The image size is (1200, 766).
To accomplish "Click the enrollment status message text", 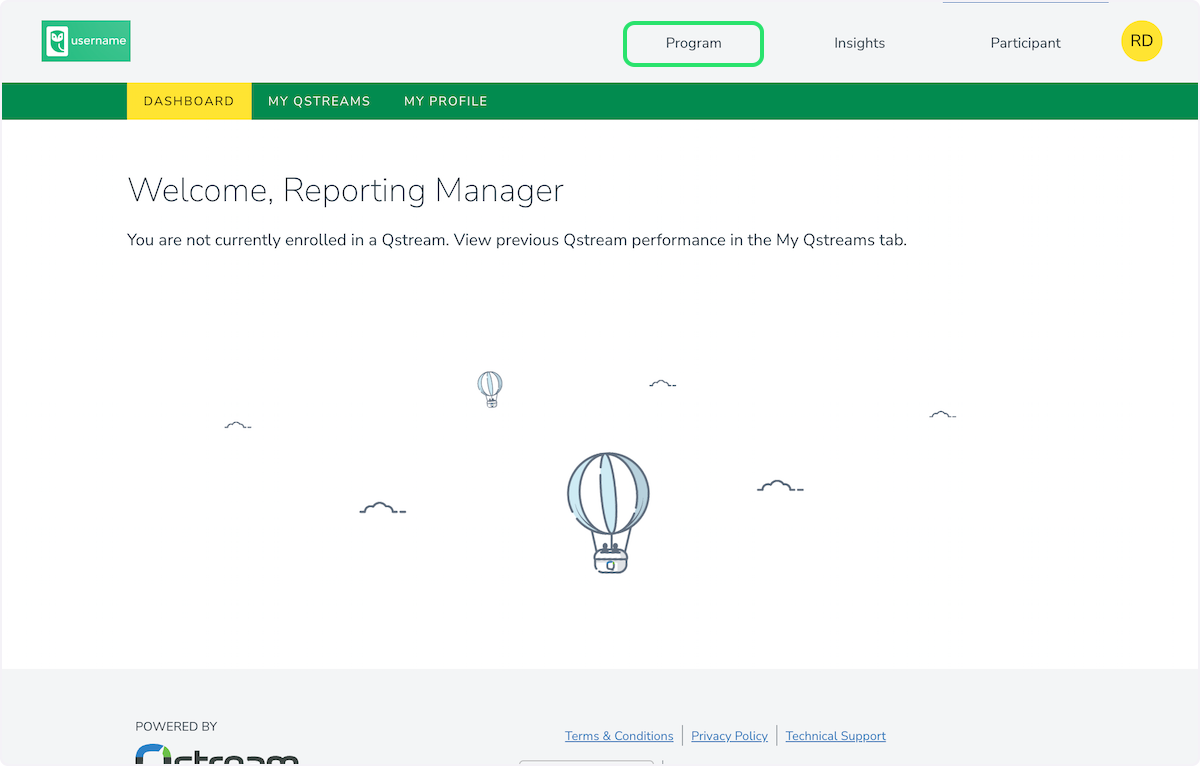I will click(x=516, y=240).
